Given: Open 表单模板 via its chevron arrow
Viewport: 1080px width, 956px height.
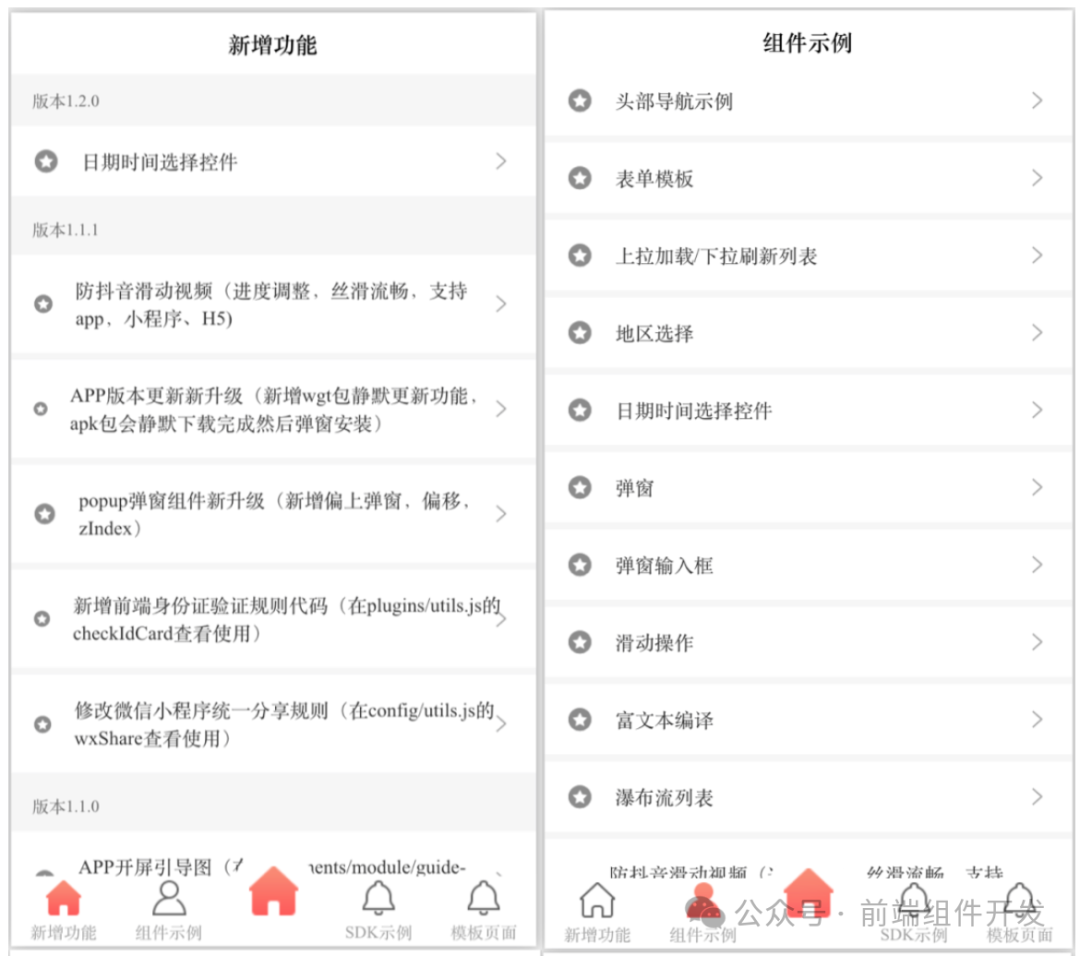Looking at the screenshot, I should pos(1037,178).
